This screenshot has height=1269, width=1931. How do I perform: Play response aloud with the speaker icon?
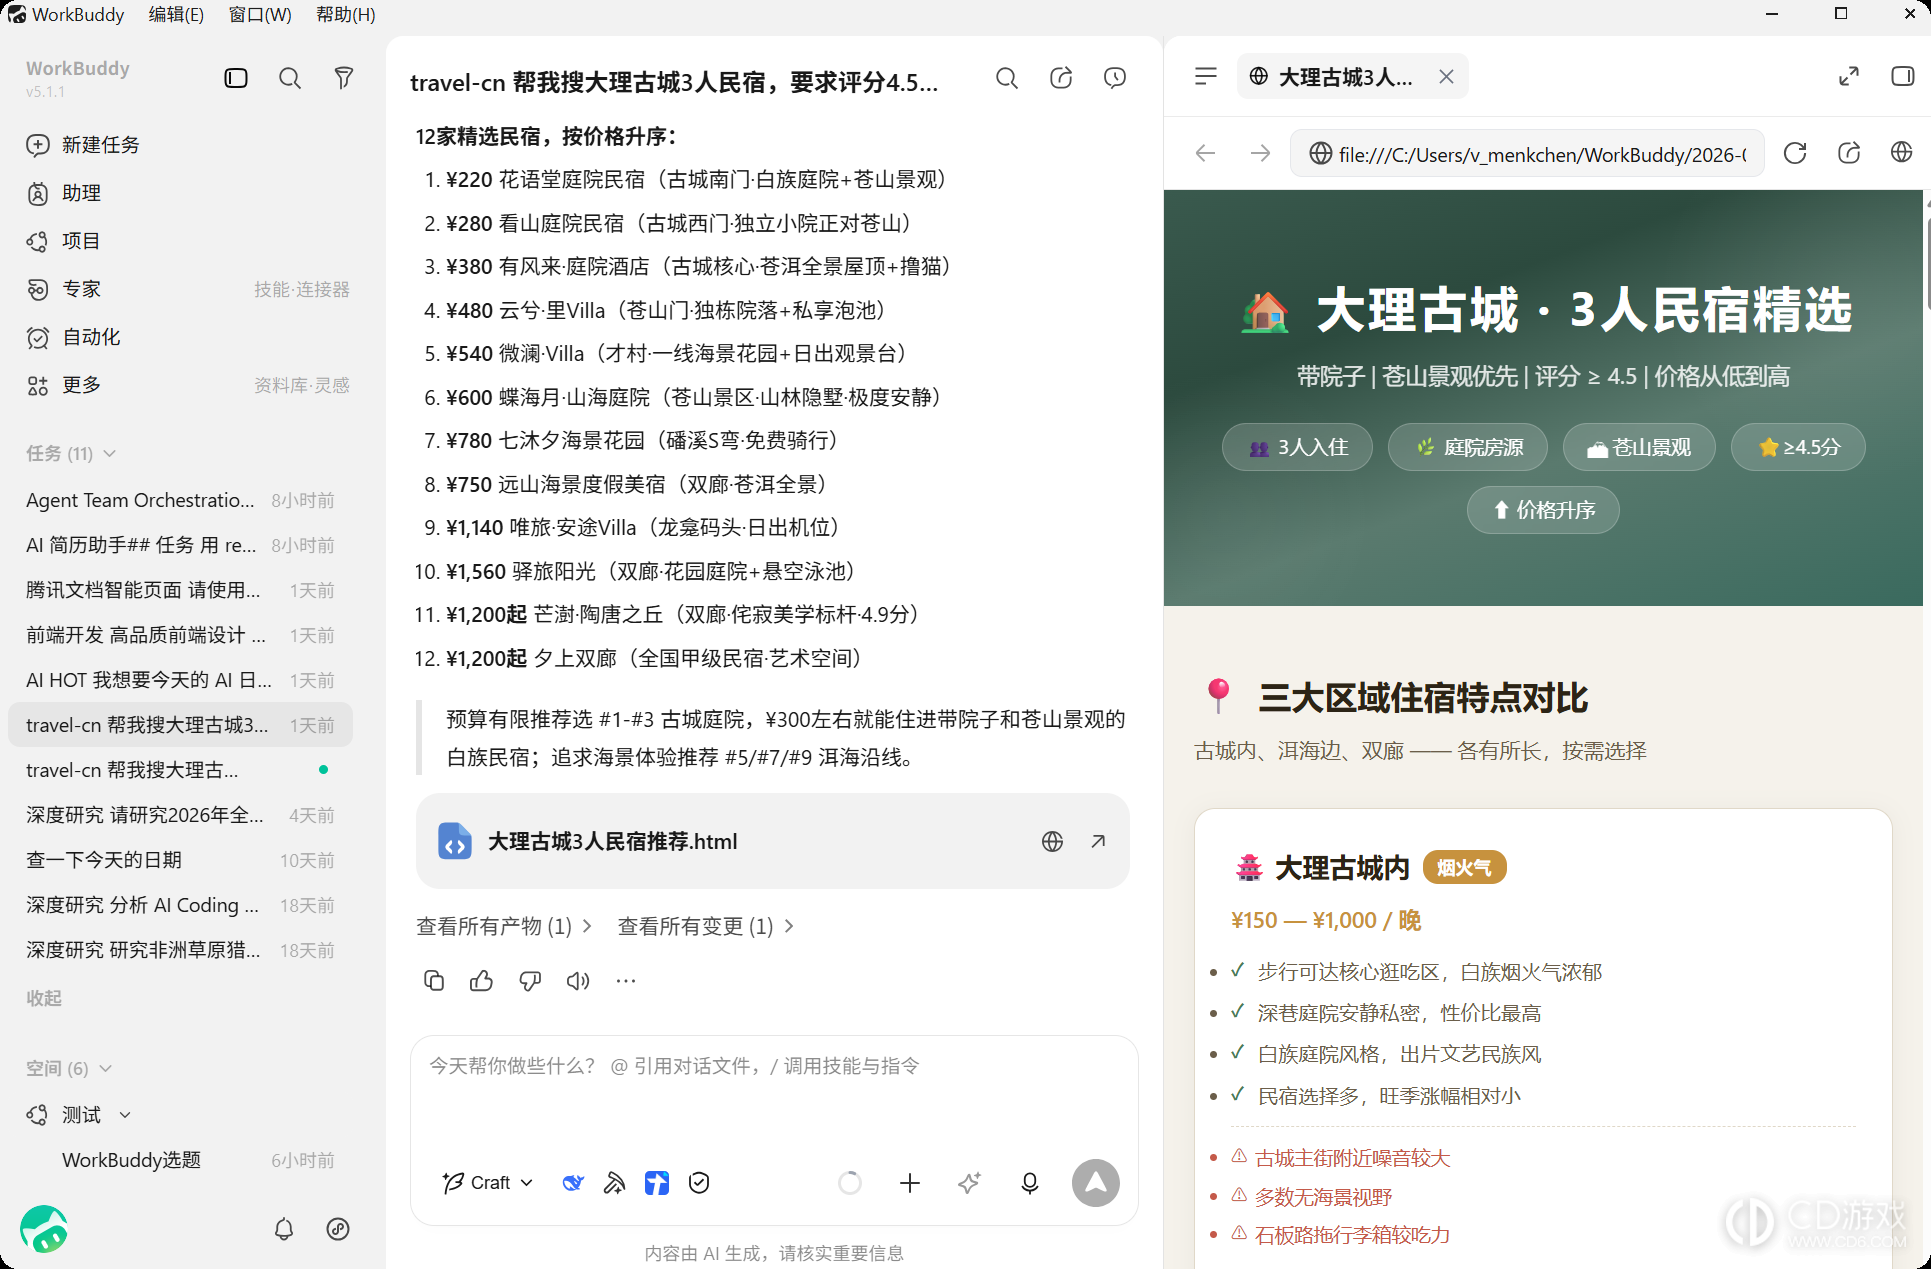tap(578, 981)
